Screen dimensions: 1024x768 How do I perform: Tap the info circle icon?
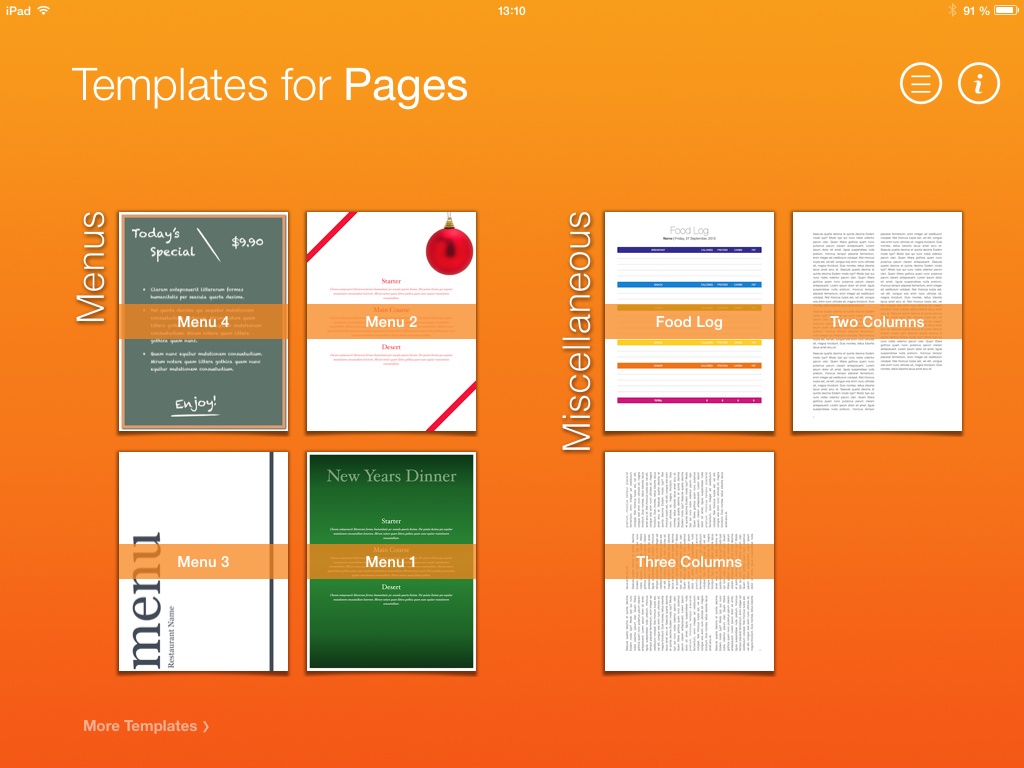tap(979, 84)
